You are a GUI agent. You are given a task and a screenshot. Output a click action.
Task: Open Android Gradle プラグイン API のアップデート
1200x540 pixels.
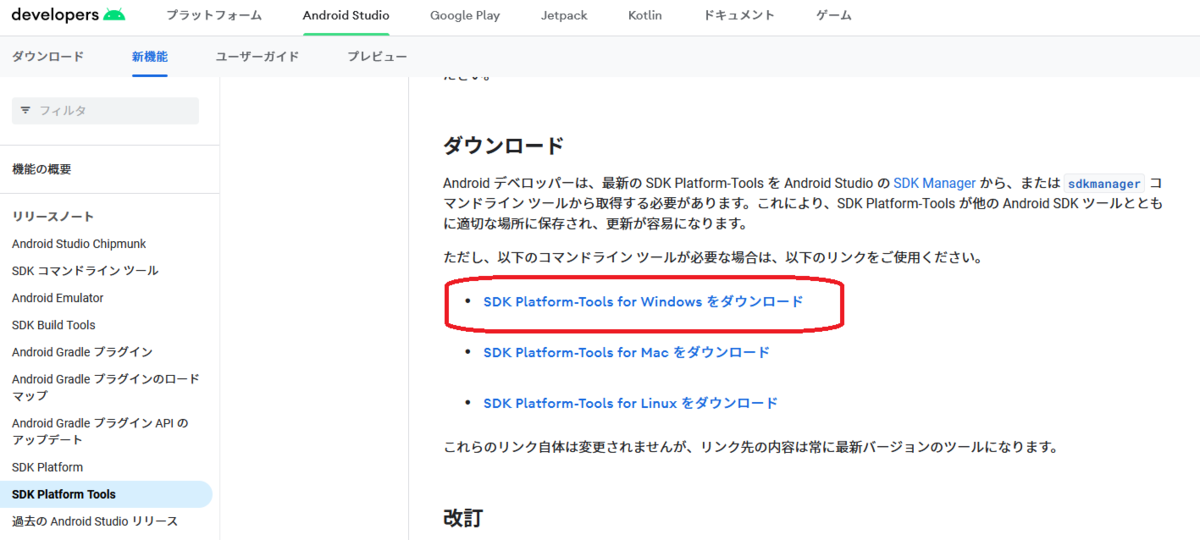[100, 431]
